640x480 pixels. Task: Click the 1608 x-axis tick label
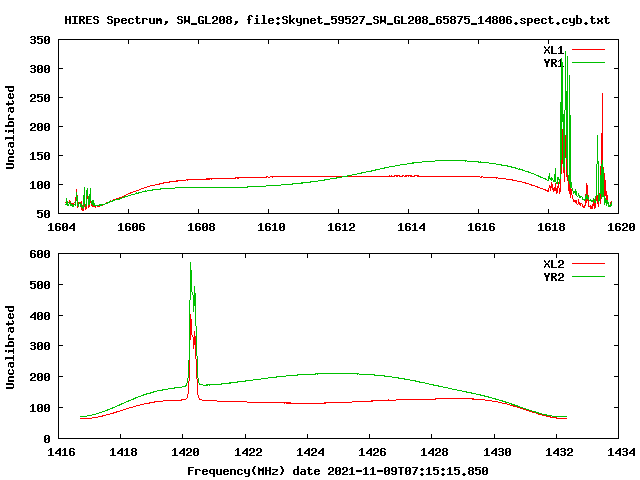(x=201, y=227)
